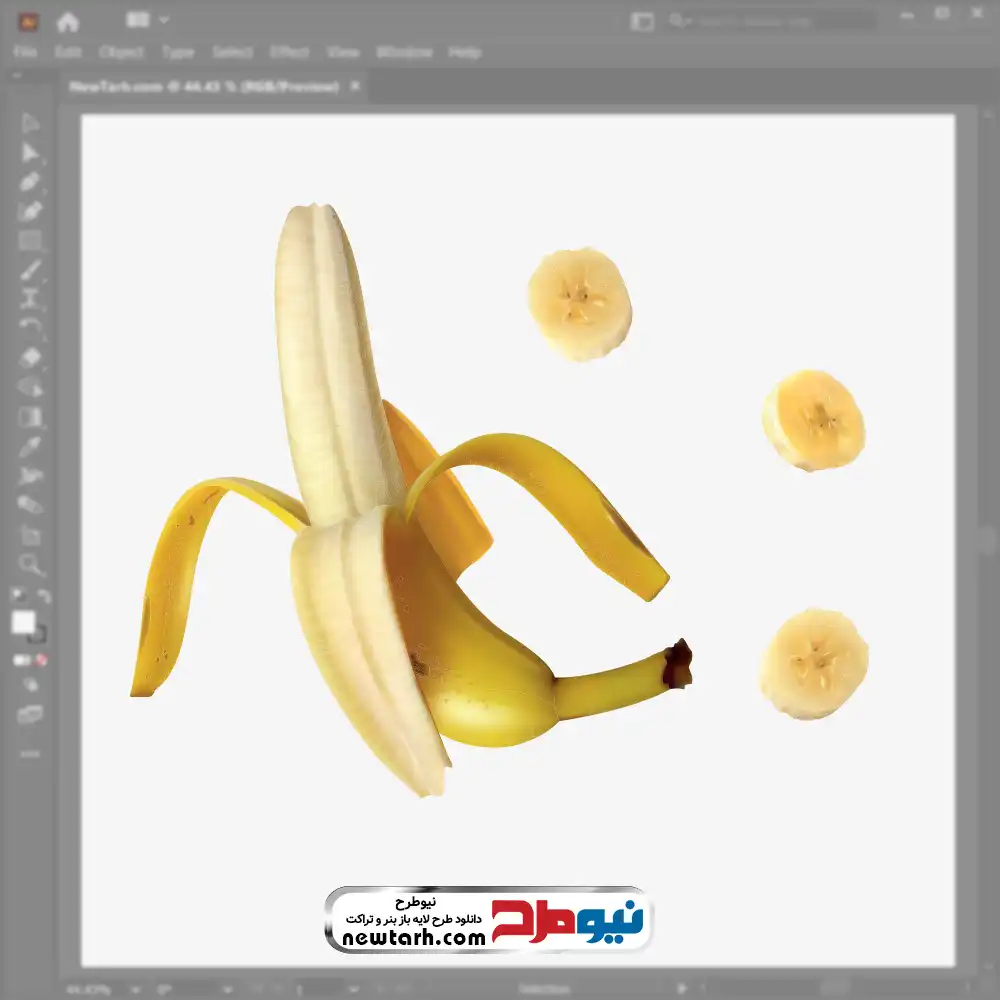Select the Eyedropper tool

pos(30,446)
